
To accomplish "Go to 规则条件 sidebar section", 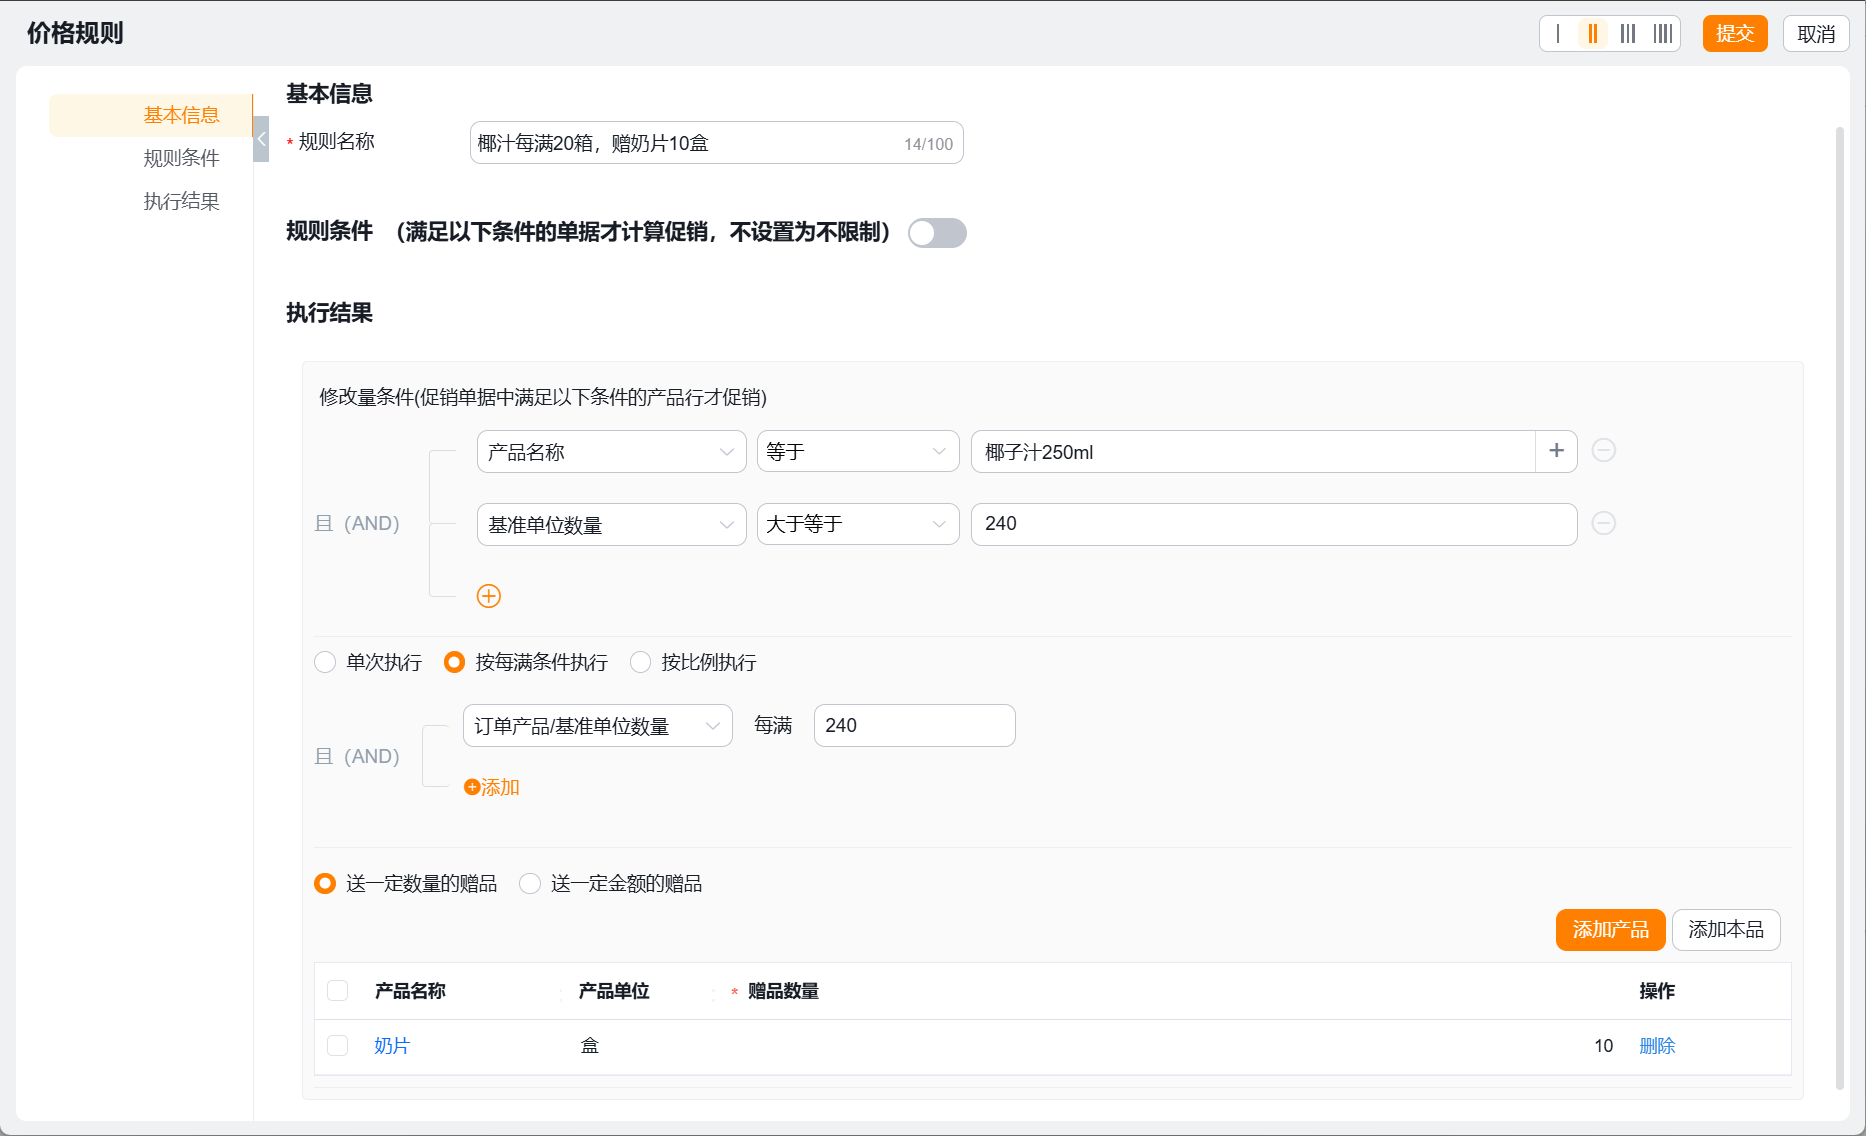I will click(x=181, y=158).
